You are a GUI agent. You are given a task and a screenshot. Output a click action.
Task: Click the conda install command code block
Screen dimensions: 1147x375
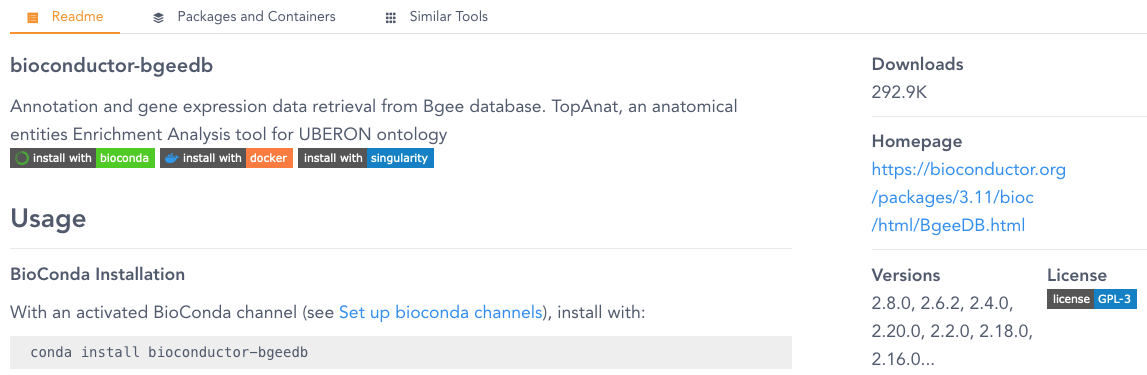point(401,352)
